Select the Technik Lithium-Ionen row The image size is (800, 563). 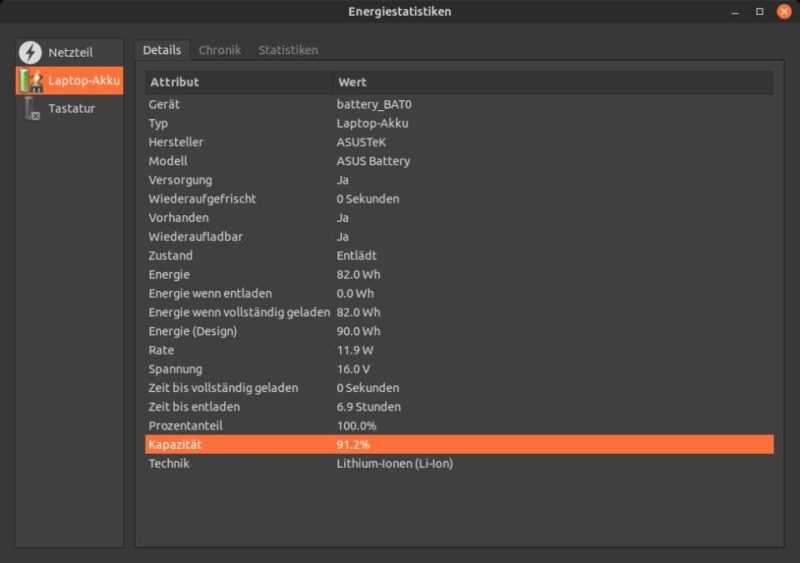tap(459, 464)
